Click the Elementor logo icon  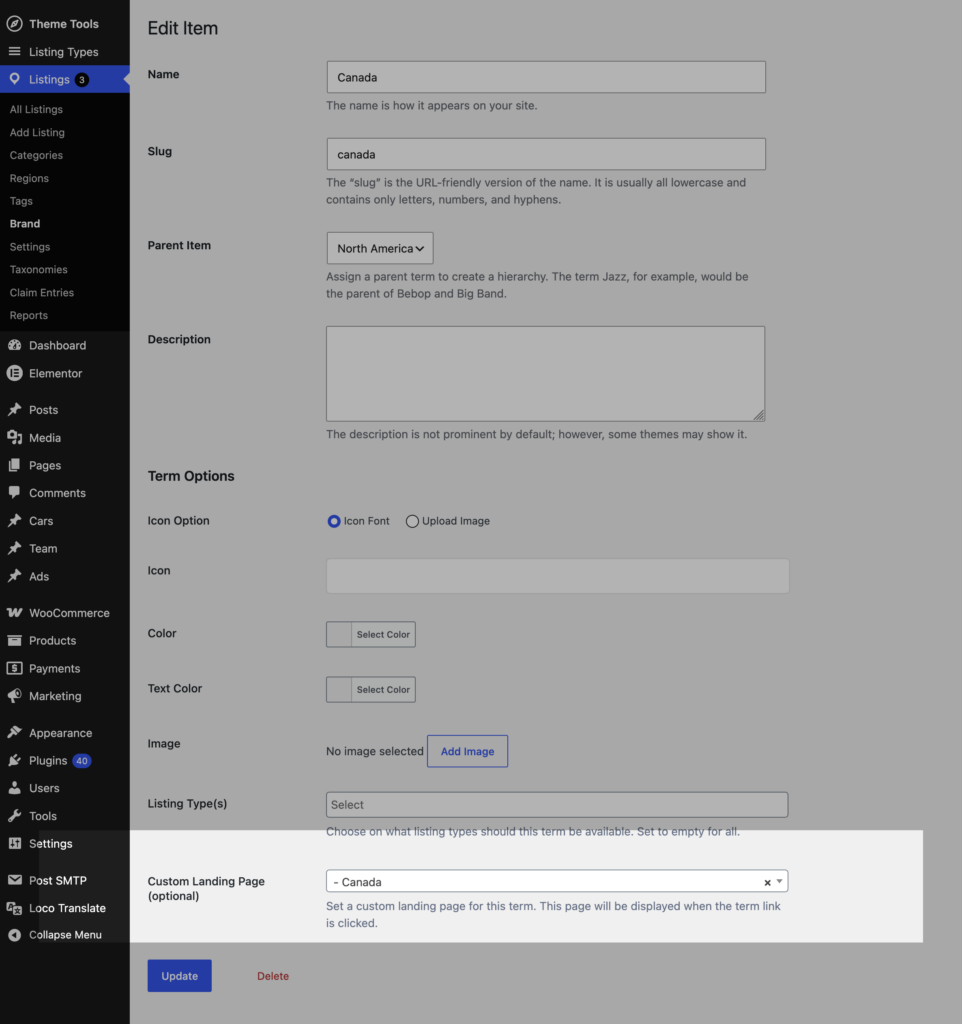(x=14, y=373)
